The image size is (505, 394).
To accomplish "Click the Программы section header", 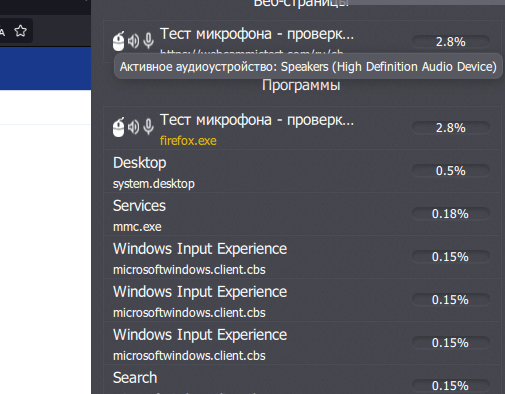I will coord(301,85).
